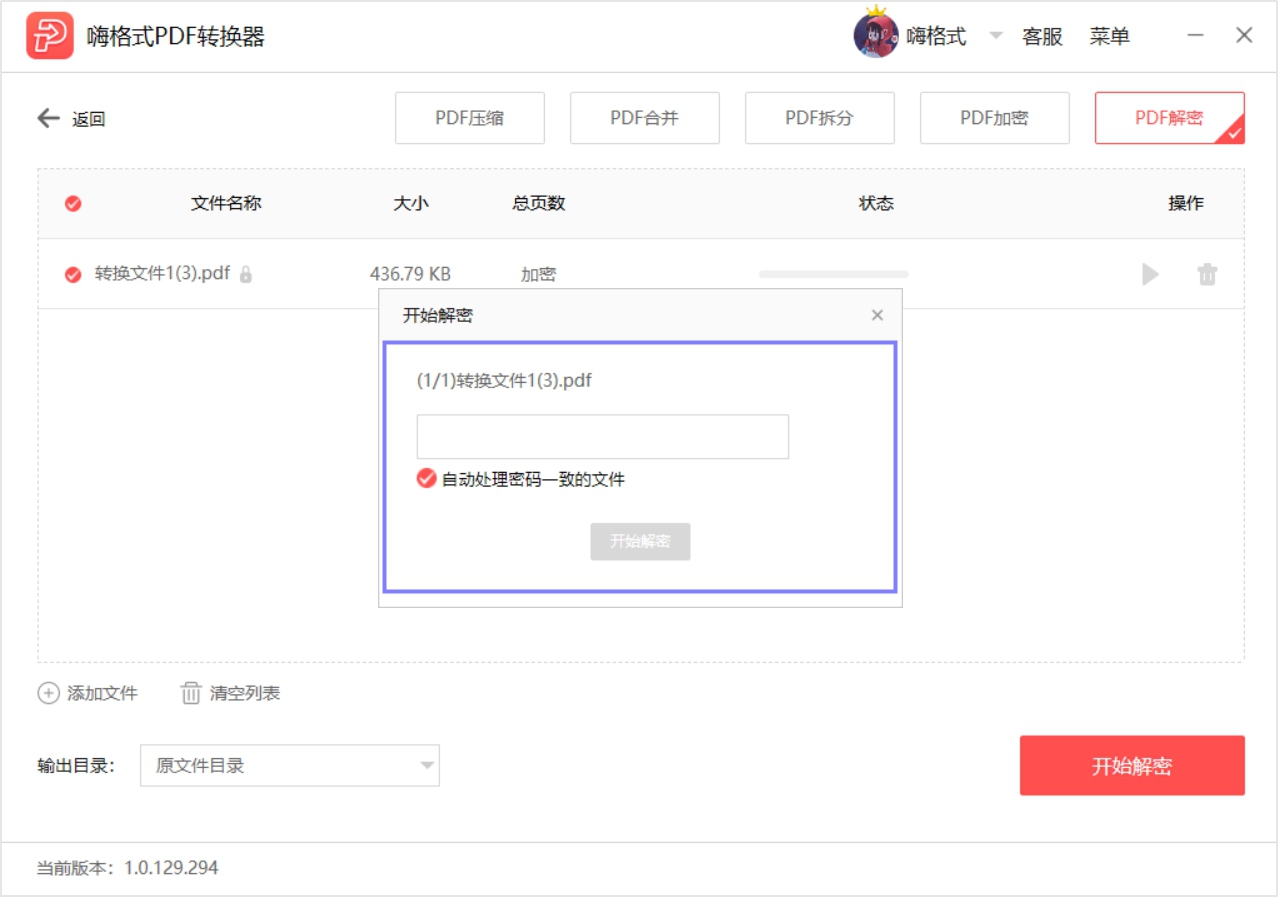Delete the file using the trash icon
The image size is (1279, 898).
click(x=1208, y=273)
